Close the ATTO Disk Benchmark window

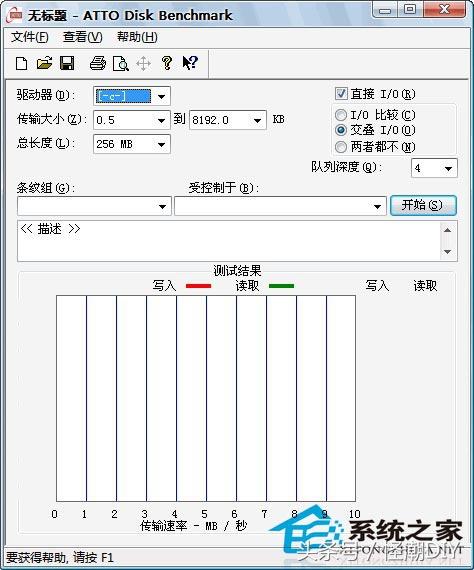click(x=445, y=9)
